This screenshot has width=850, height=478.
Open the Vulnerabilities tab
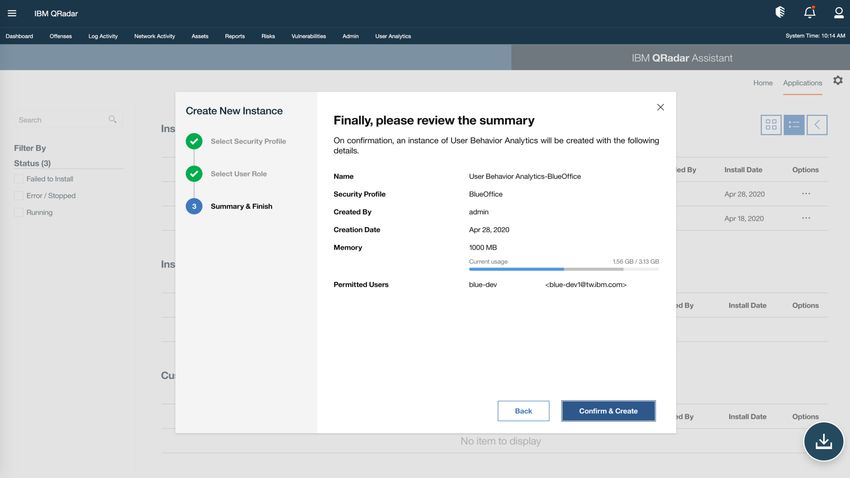click(308, 36)
